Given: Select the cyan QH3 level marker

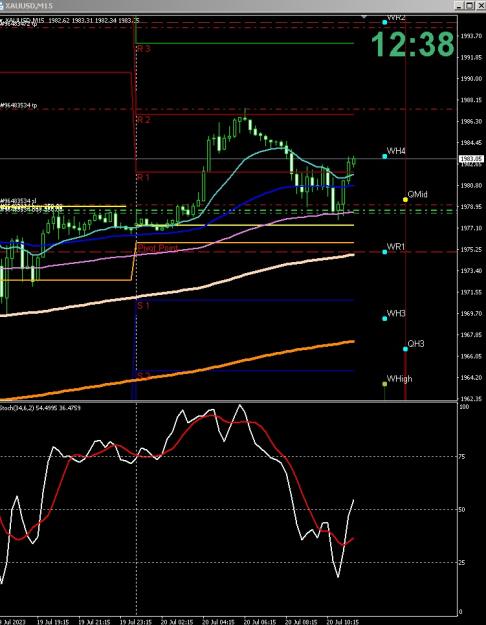Looking at the screenshot, I should (405, 349).
